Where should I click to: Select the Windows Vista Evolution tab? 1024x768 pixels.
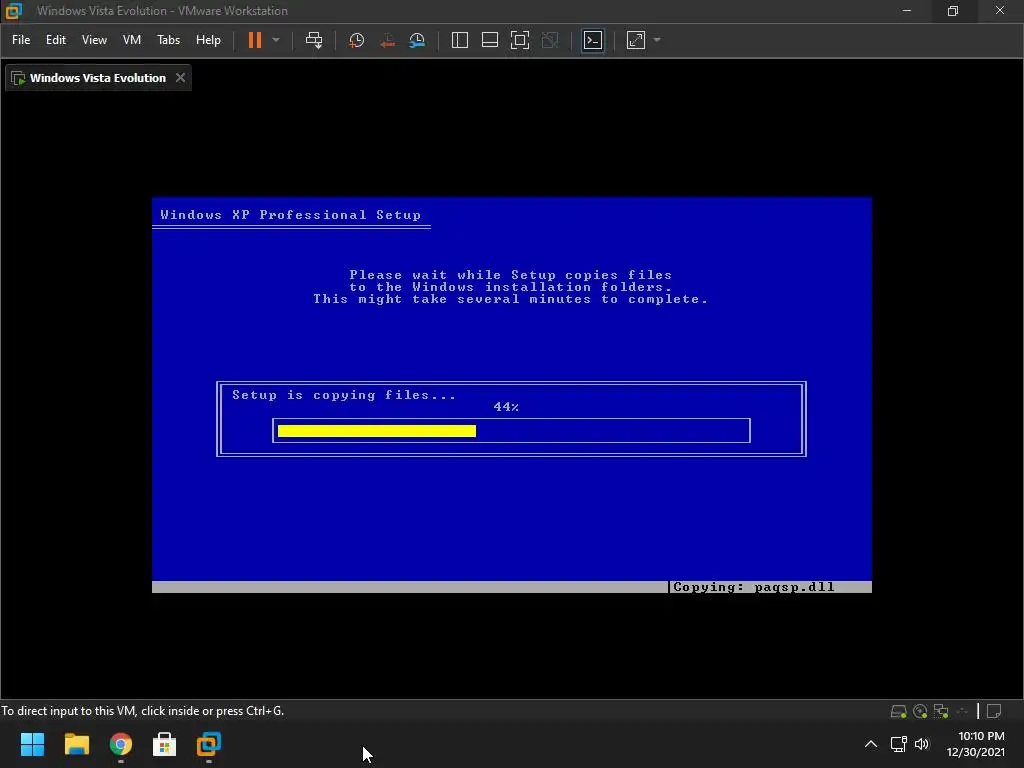(98, 78)
